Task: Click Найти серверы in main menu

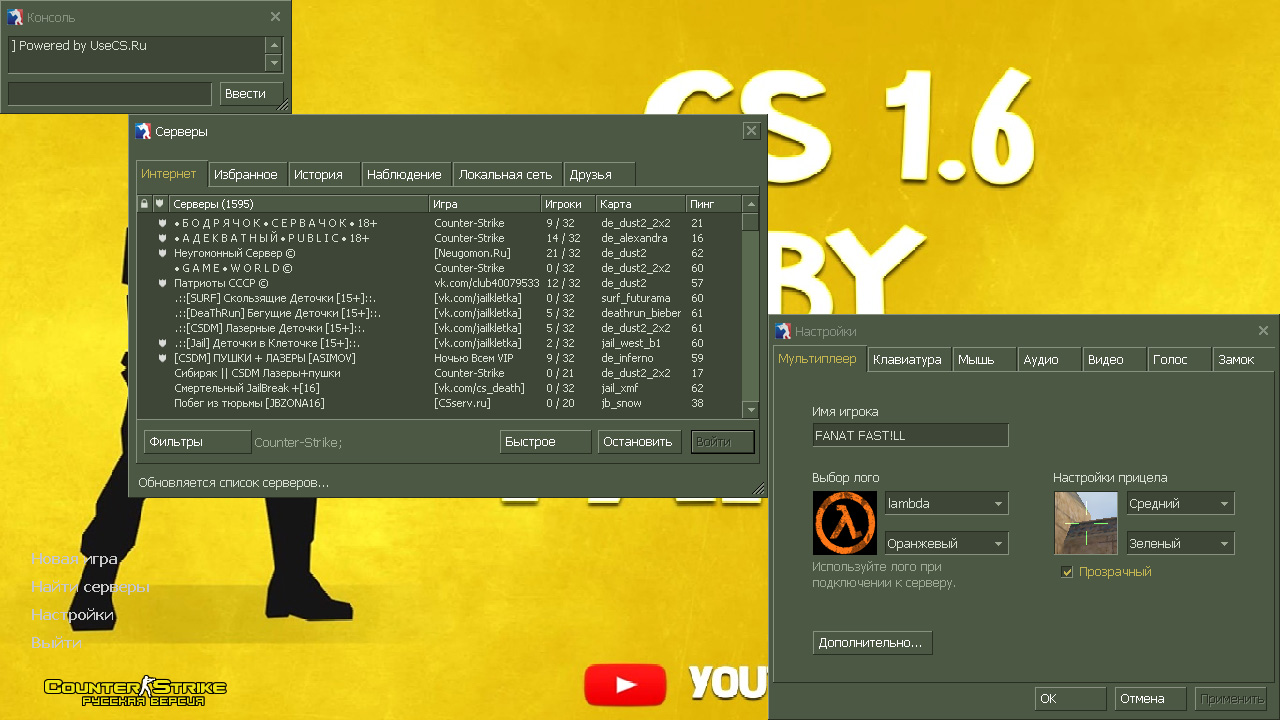Action: 90,587
